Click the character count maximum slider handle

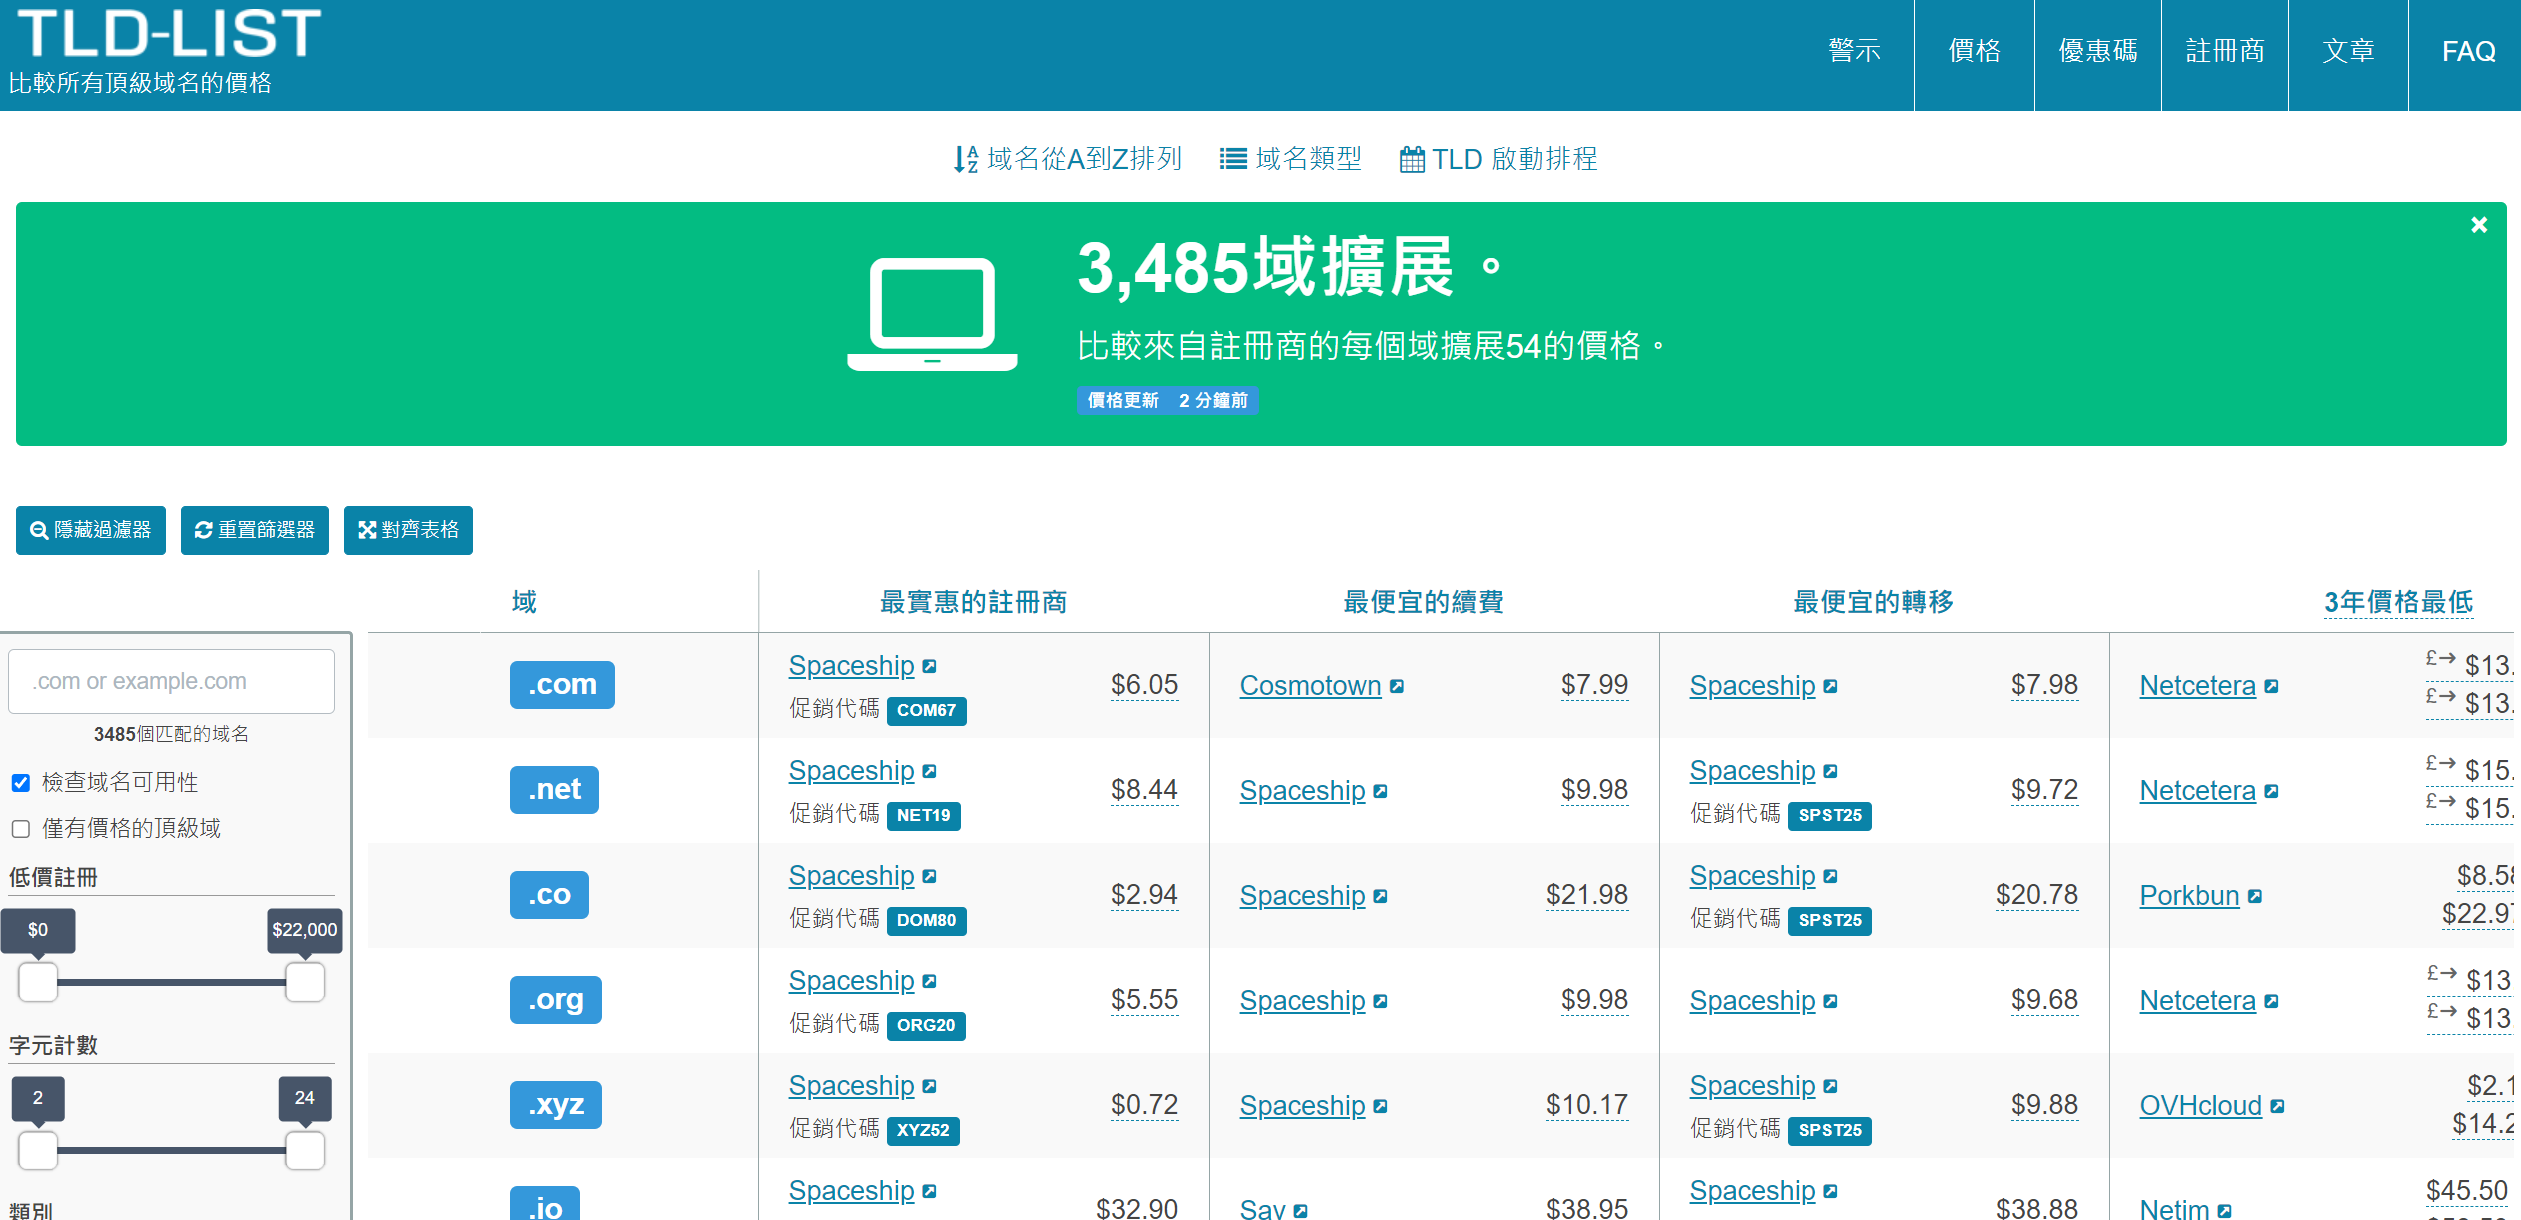click(305, 1150)
